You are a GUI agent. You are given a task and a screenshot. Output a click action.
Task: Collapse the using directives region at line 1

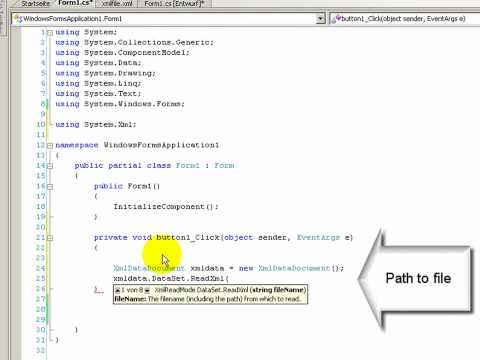tap(50, 33)
